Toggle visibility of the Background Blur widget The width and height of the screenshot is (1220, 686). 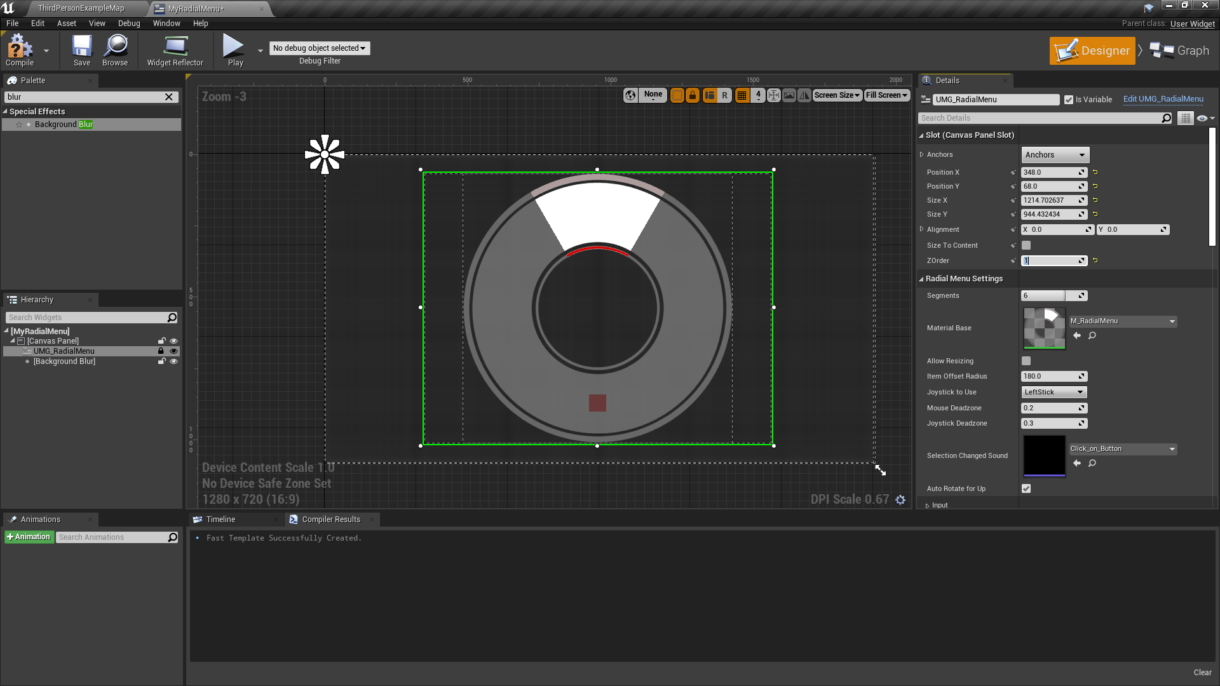pos(174,361)
